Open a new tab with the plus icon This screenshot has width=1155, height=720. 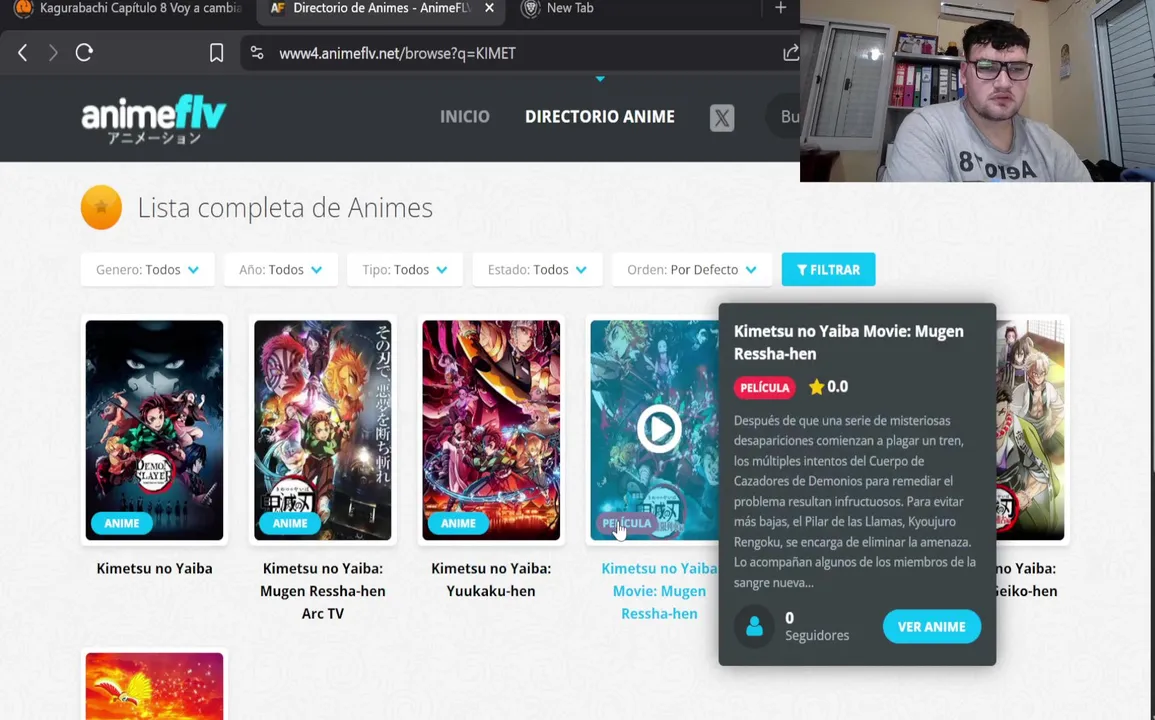pyautogui.click(x=781, y=8)
